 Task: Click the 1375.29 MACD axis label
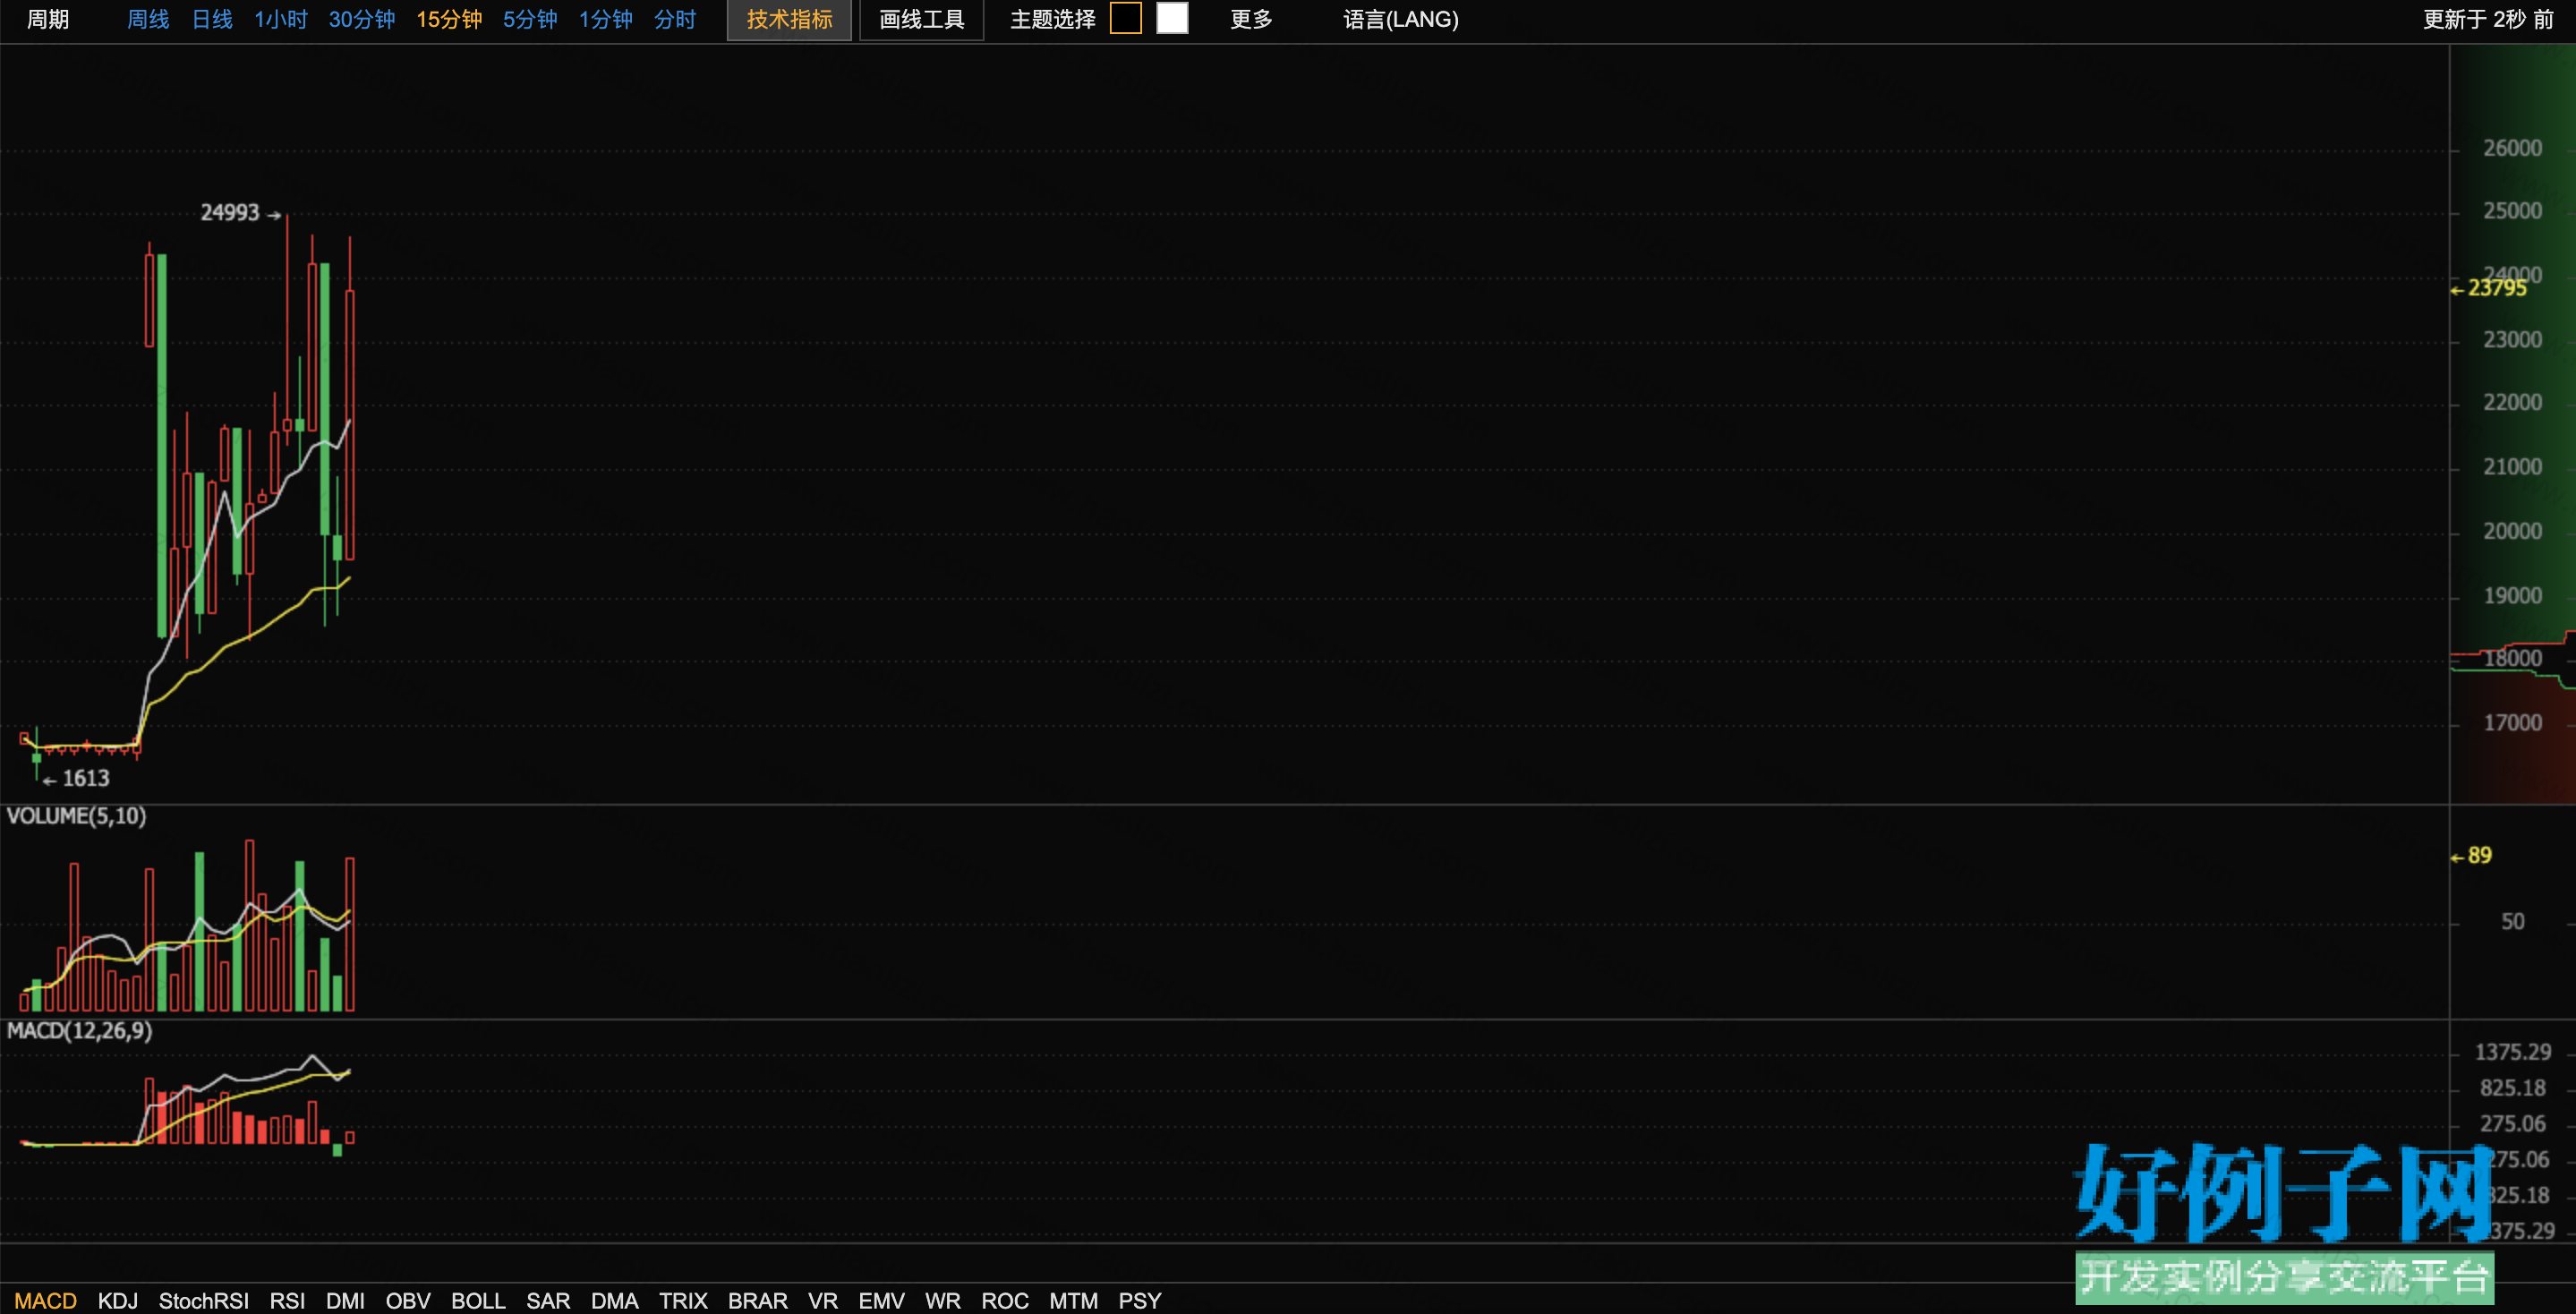point(2512,1052)
